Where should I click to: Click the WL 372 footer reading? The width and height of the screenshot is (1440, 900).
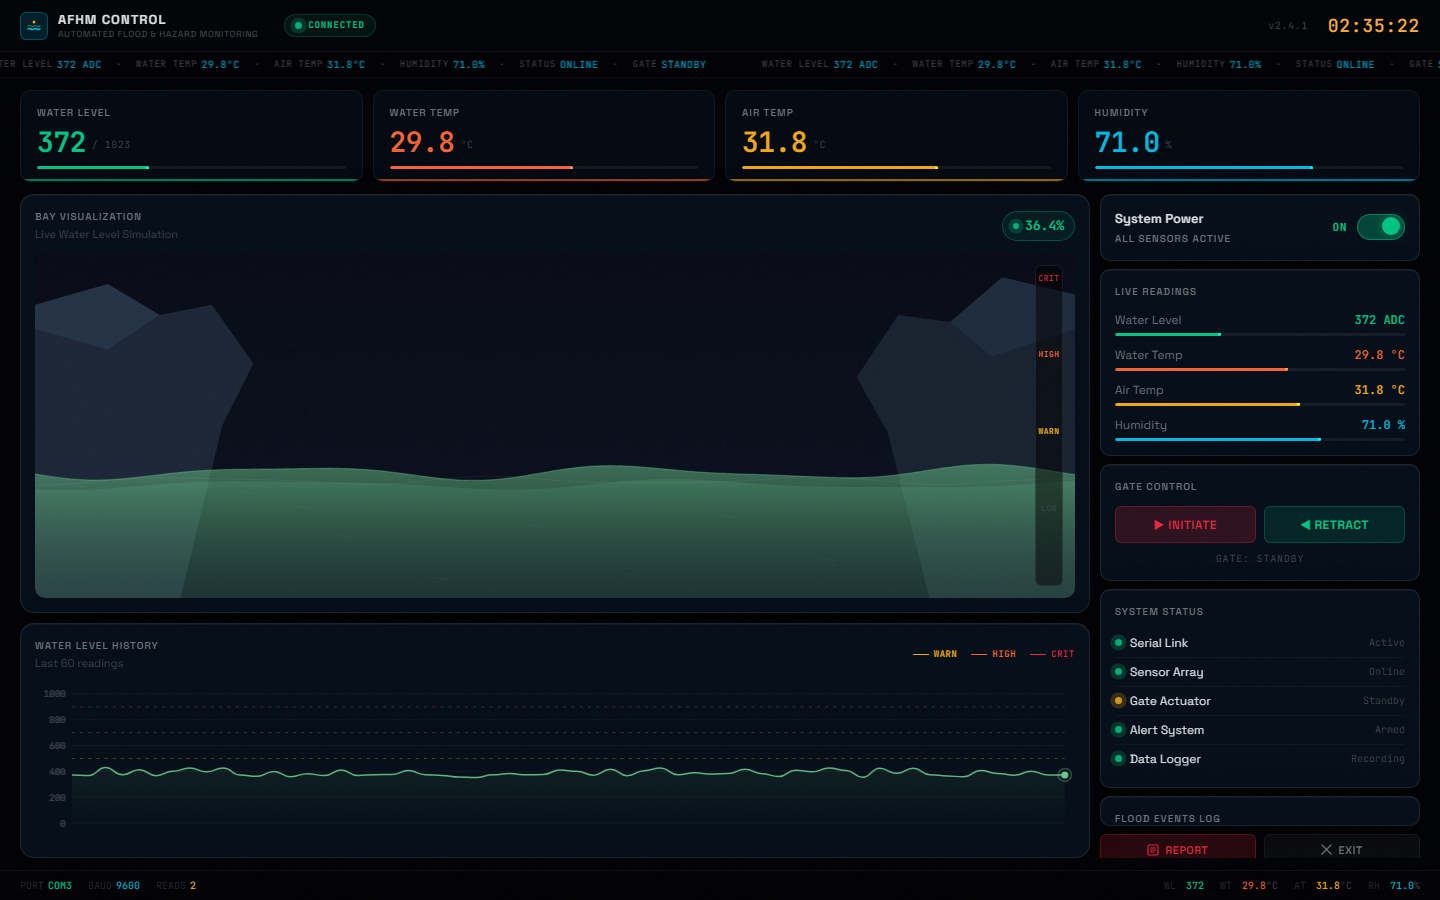pyautogui.click(x=1184, y=886)
